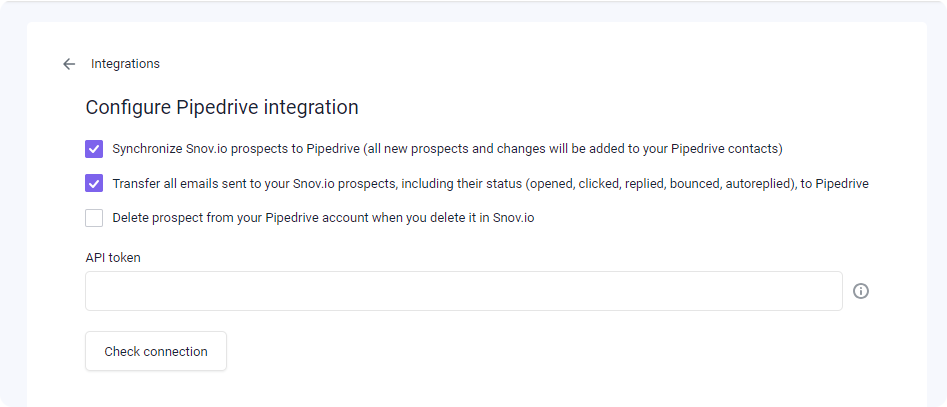Uncheck Transfer all emails sent checkbox
Screen dimensions: 947x407
tap(94, 184)
